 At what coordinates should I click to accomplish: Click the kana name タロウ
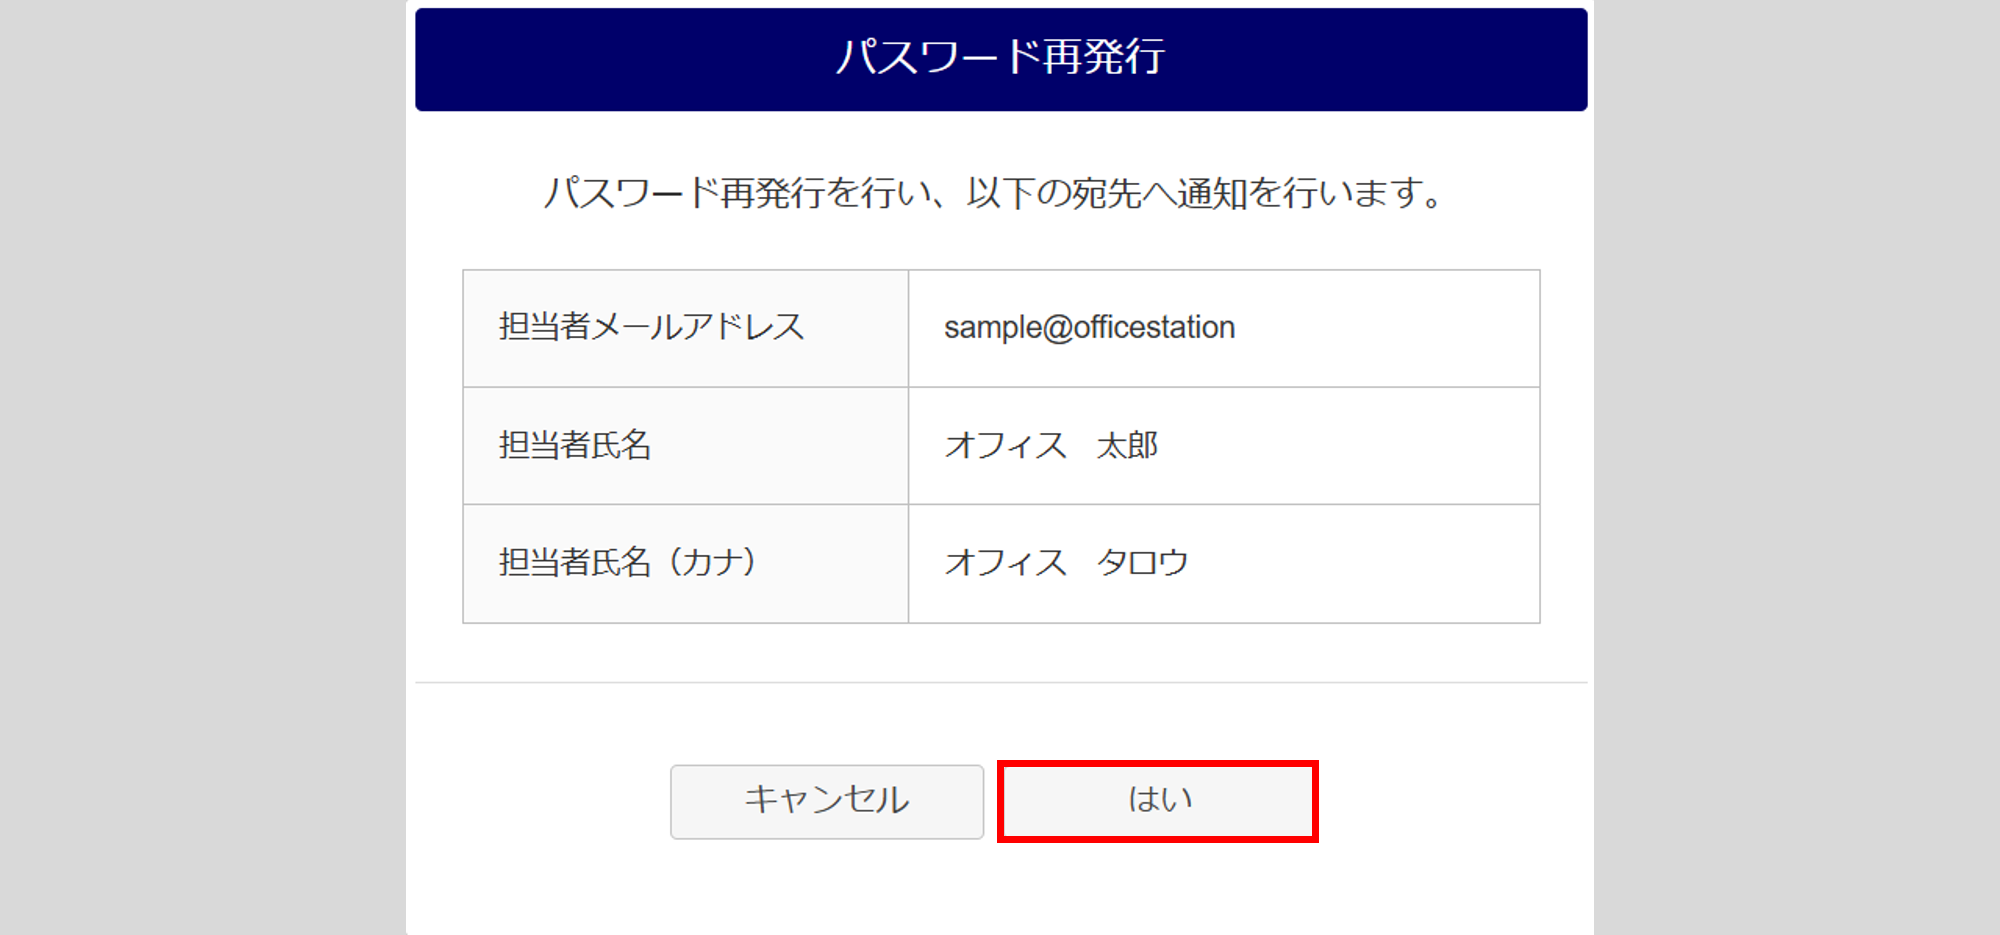1142,563
